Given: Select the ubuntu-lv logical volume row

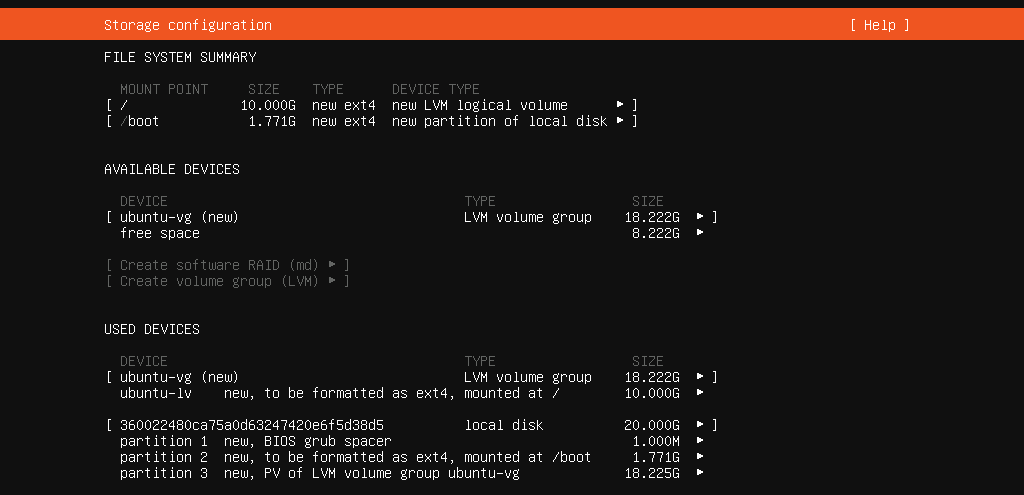Looking at the screenshot, I should (x=400, y=393).
